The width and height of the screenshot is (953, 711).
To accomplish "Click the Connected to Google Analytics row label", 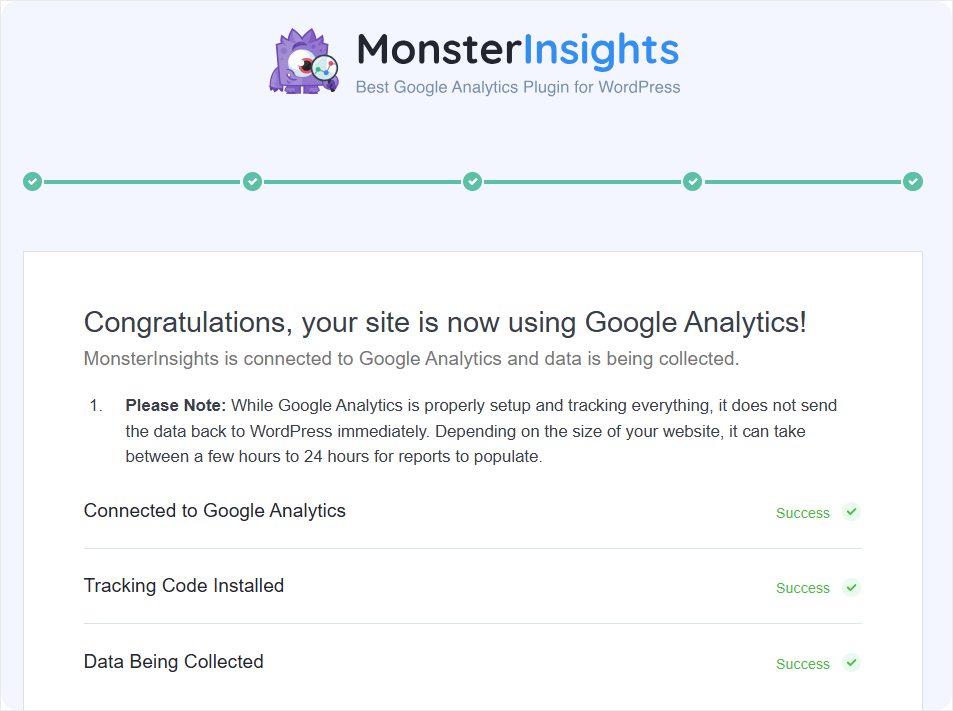I will coord(215,511).
